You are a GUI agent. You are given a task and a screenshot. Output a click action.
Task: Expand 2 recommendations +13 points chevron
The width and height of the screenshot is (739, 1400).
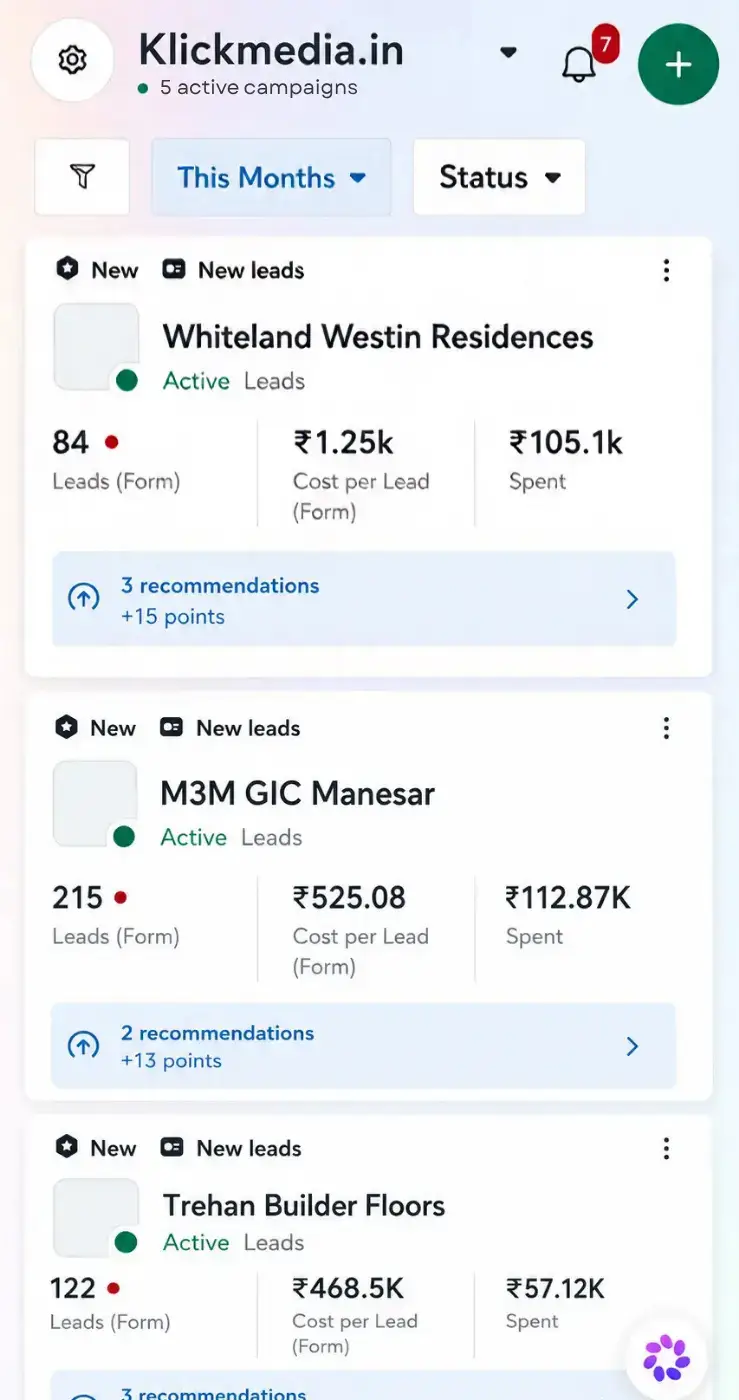click(632, 1046)
